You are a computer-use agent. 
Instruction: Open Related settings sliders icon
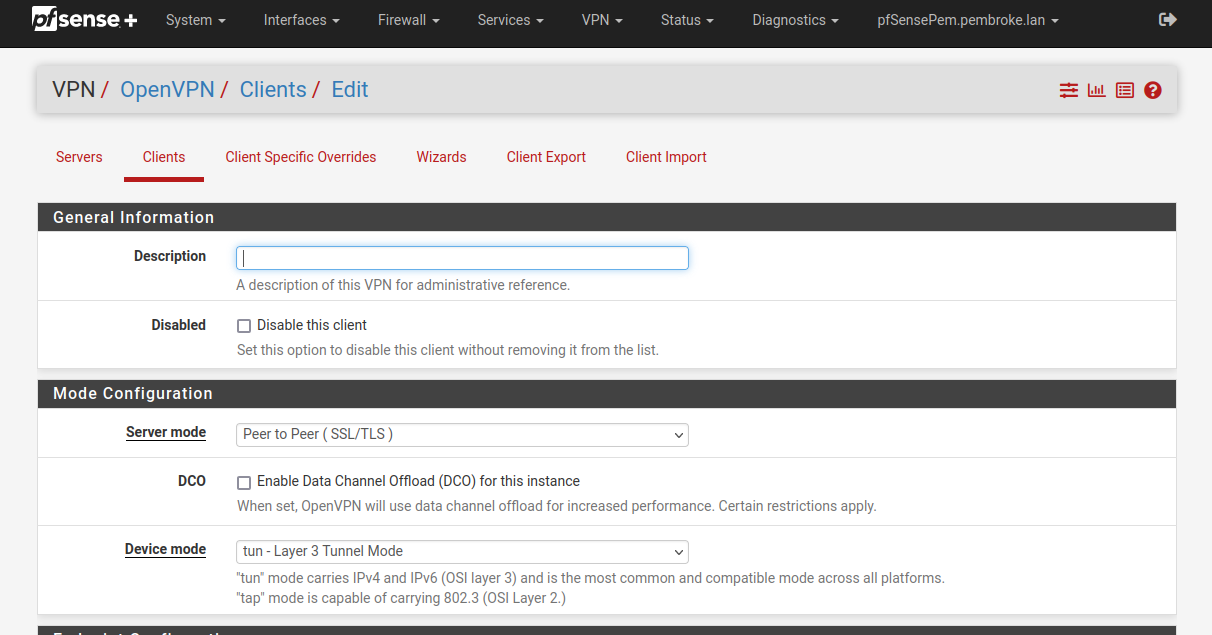tap(1069, 90)
